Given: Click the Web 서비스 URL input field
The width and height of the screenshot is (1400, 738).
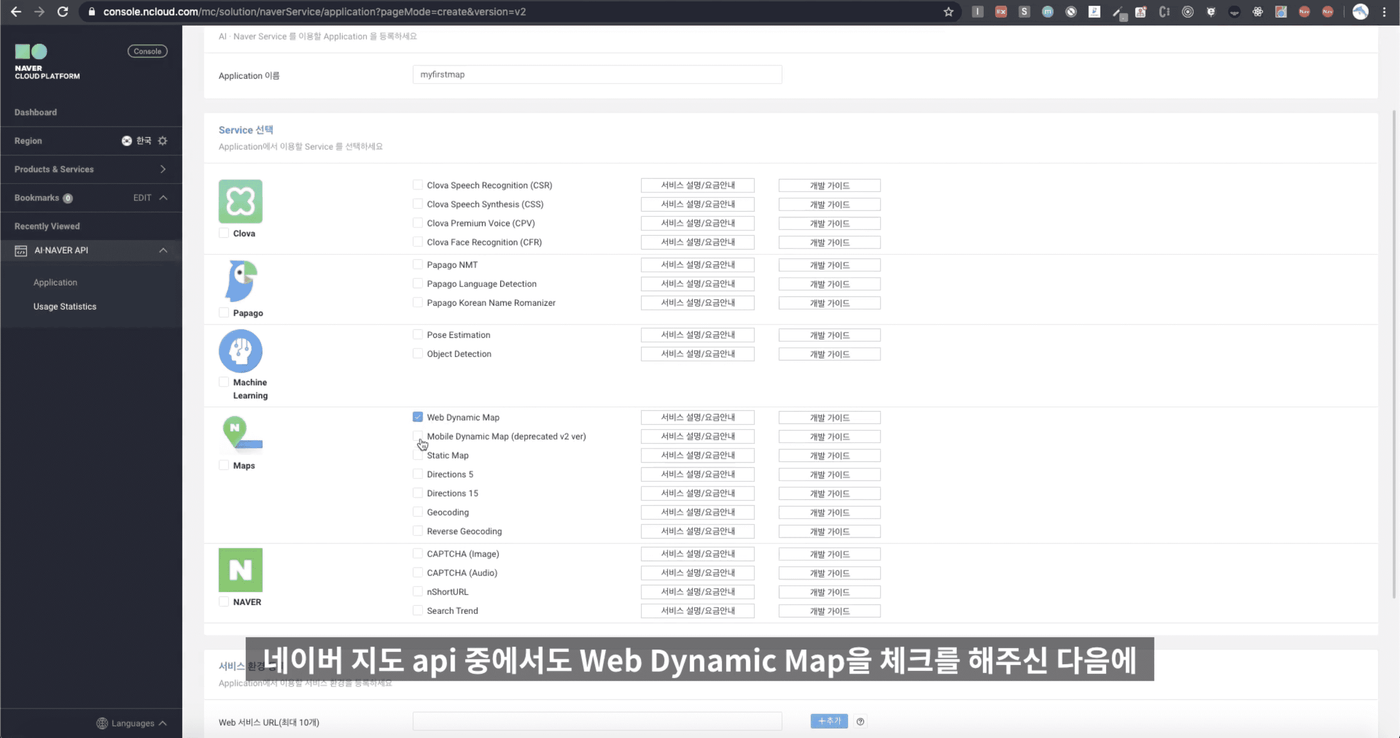Looking at the screenshot, I should [597, 721].
